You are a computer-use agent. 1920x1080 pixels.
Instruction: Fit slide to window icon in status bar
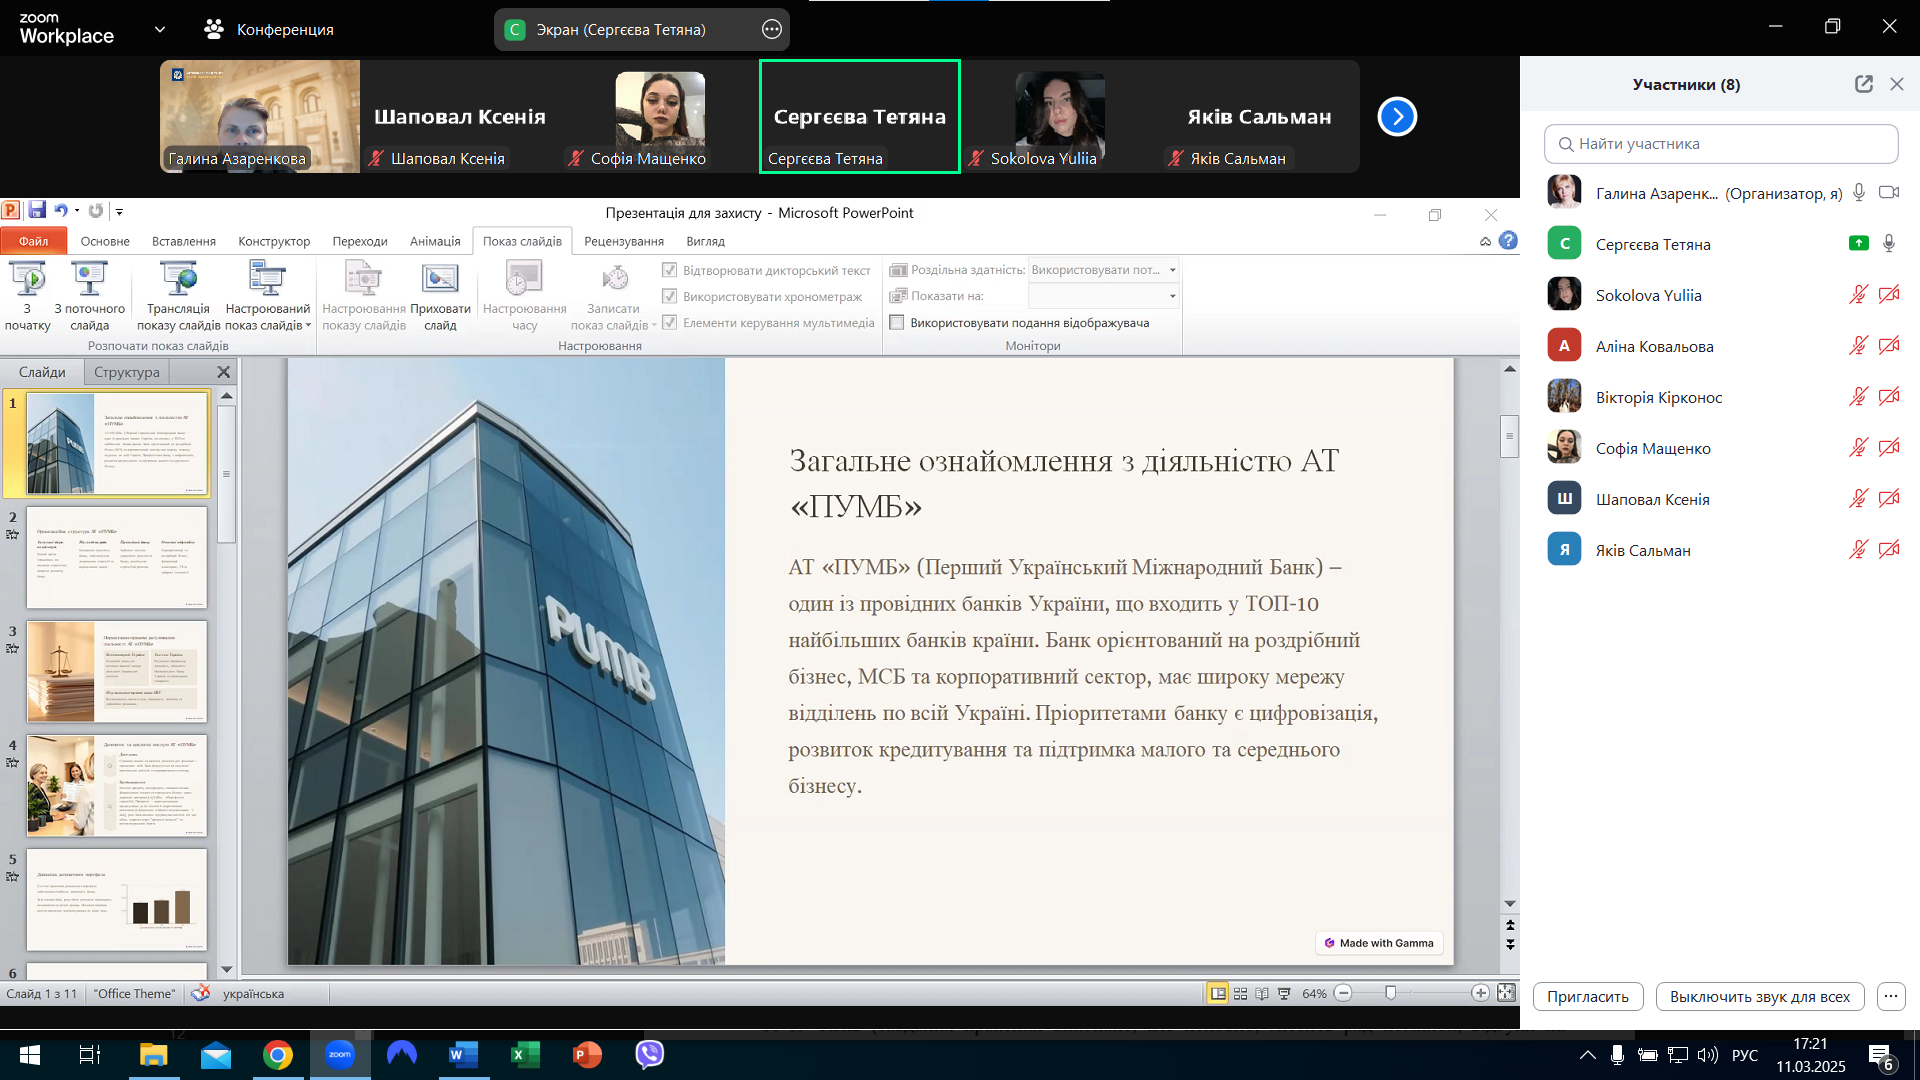[1506, 993]
